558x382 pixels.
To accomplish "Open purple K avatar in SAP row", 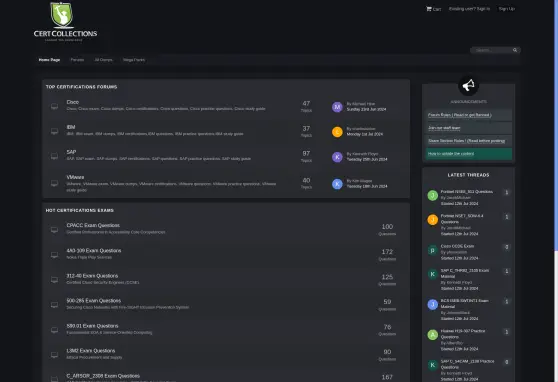I will pyautogui.click(x=337, y=157).
